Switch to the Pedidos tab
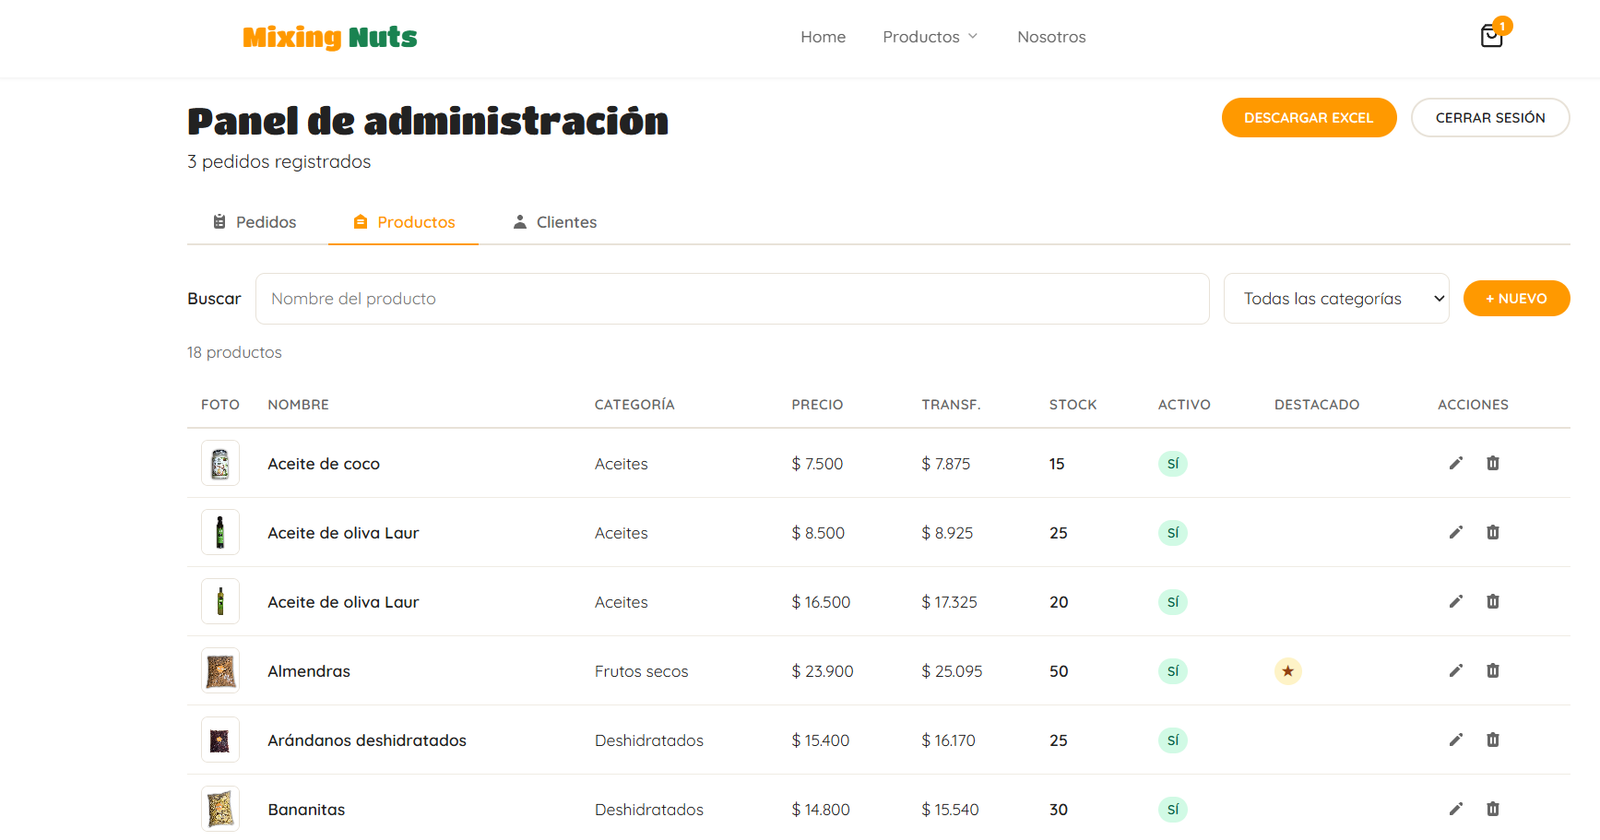The height and width of the screenshot is (840, 1600). coord(255,222)
